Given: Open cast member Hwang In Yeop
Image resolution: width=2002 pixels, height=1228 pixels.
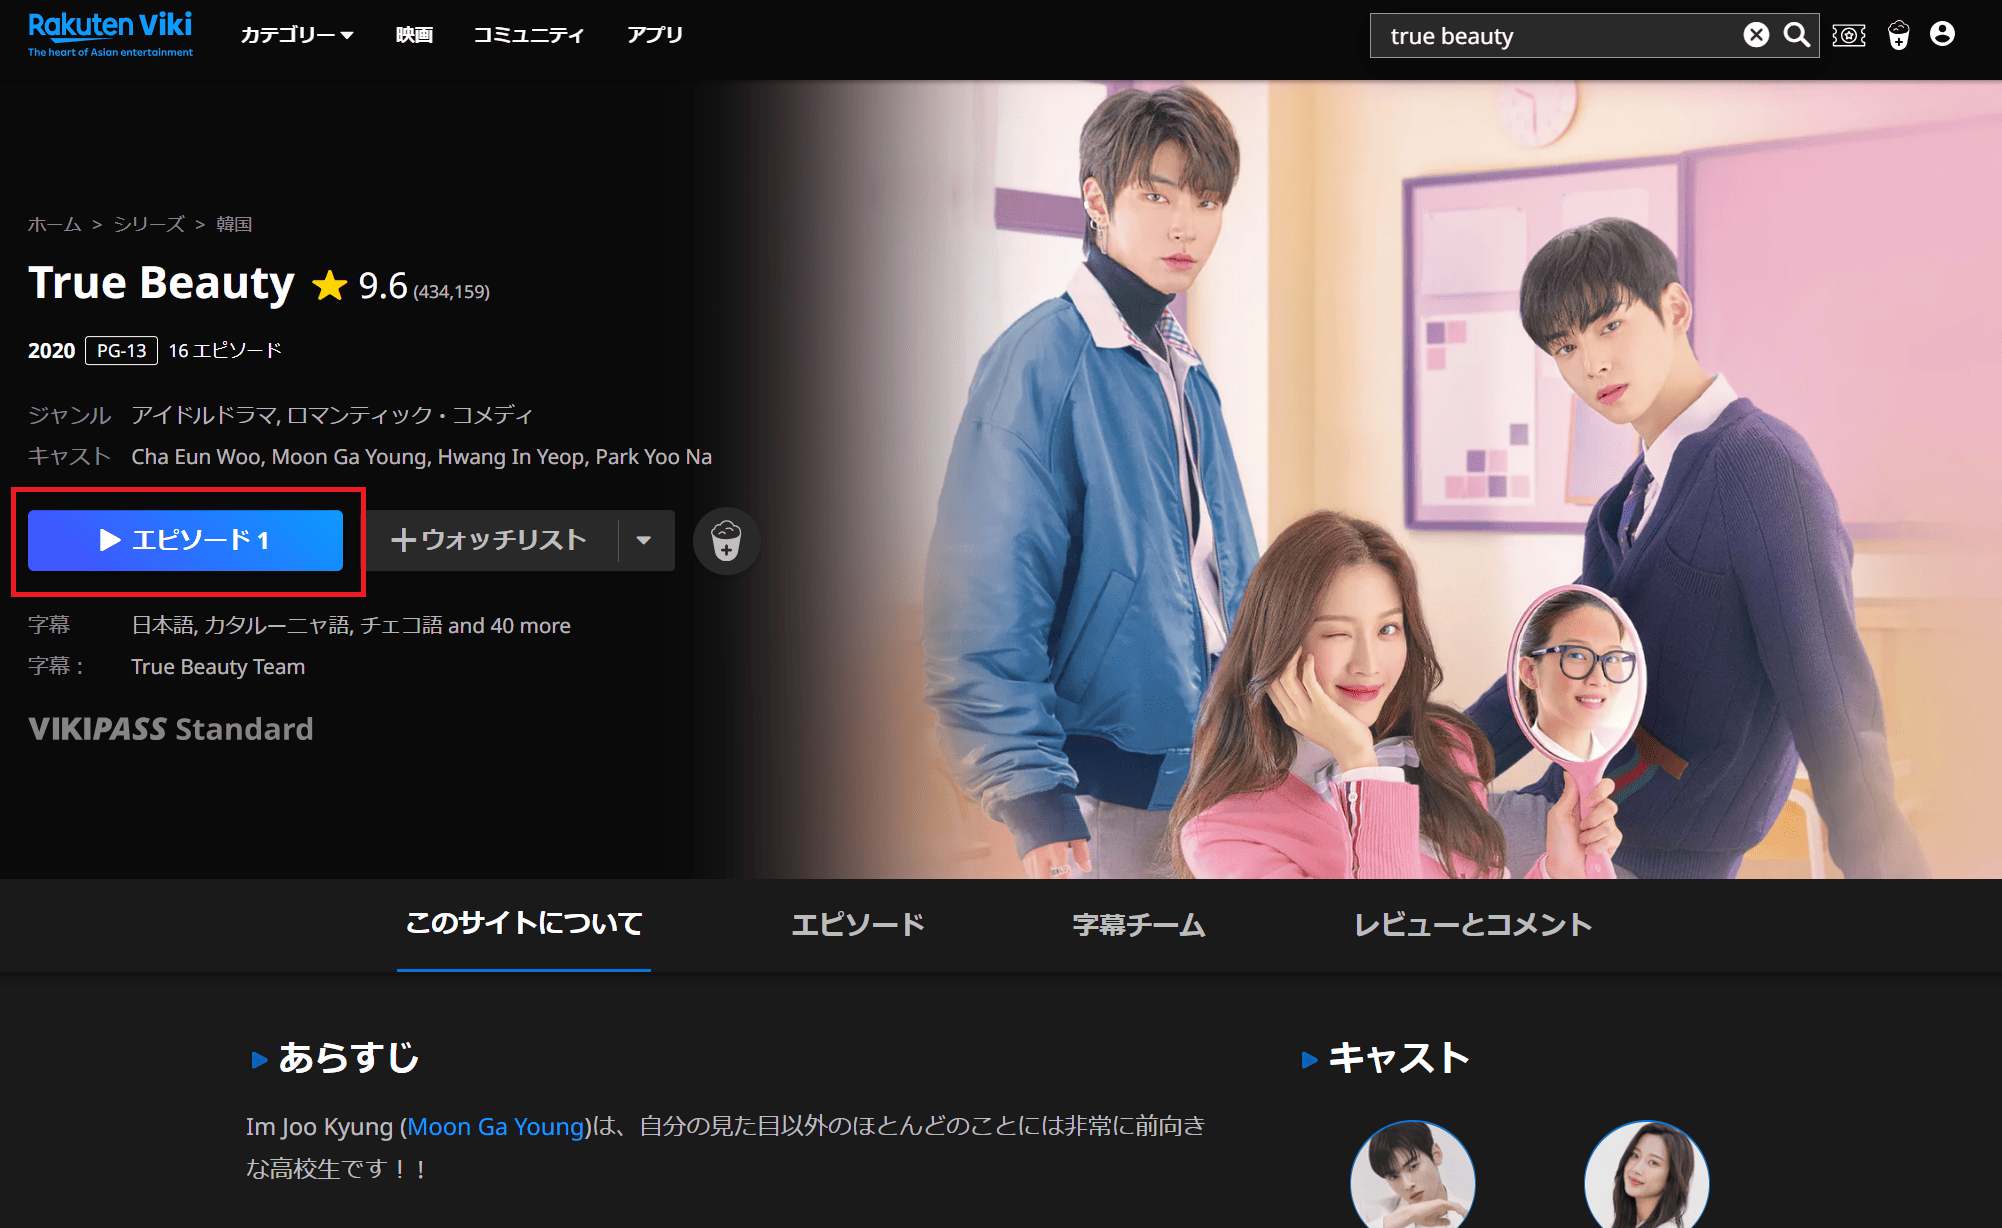Looking at the screenshot, I should tap(511, 457).
